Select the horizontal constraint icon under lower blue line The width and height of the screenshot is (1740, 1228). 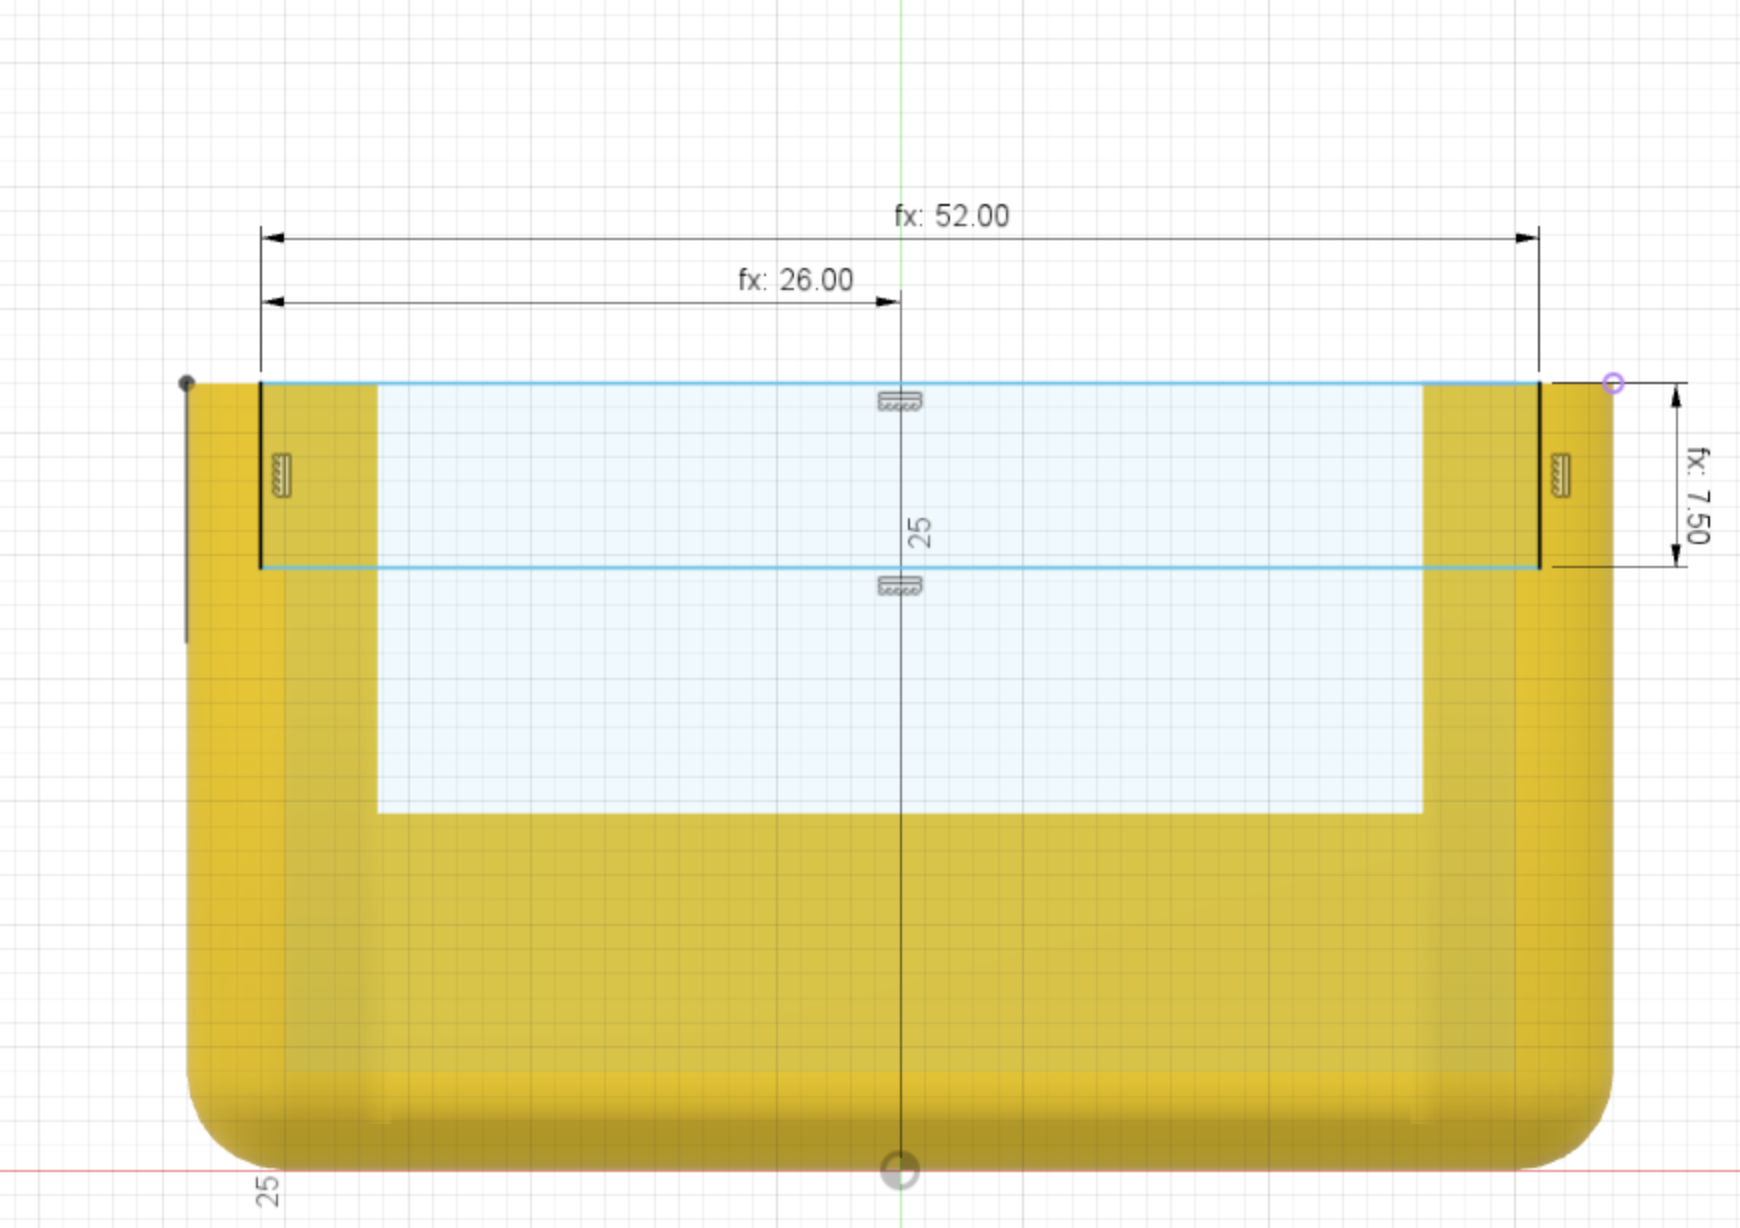[899, 586]
